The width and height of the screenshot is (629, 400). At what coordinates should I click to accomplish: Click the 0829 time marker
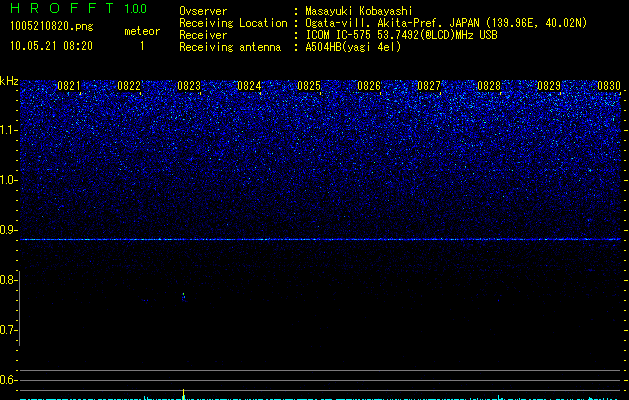[x=549, y=86]
